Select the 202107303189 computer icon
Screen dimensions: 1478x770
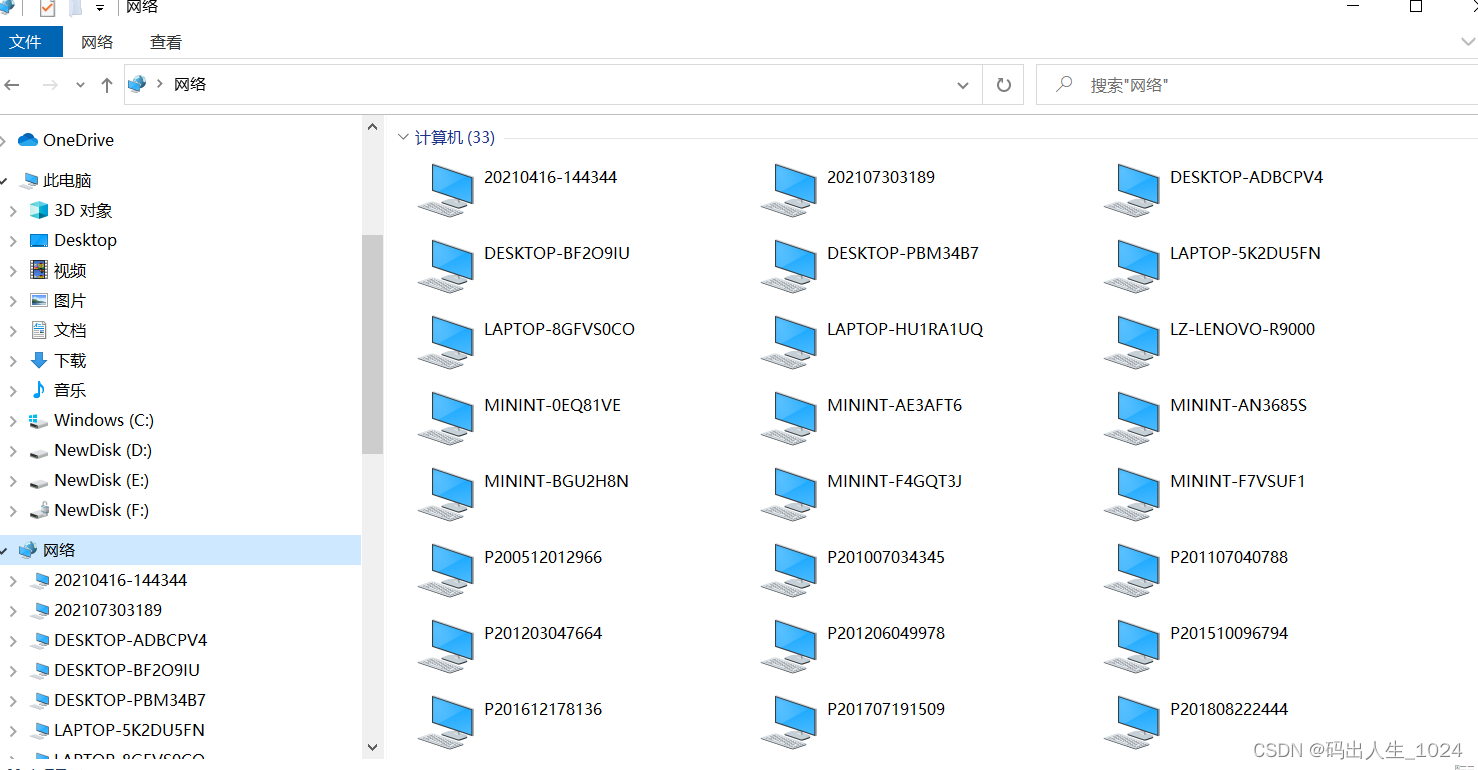click(789, 189)
